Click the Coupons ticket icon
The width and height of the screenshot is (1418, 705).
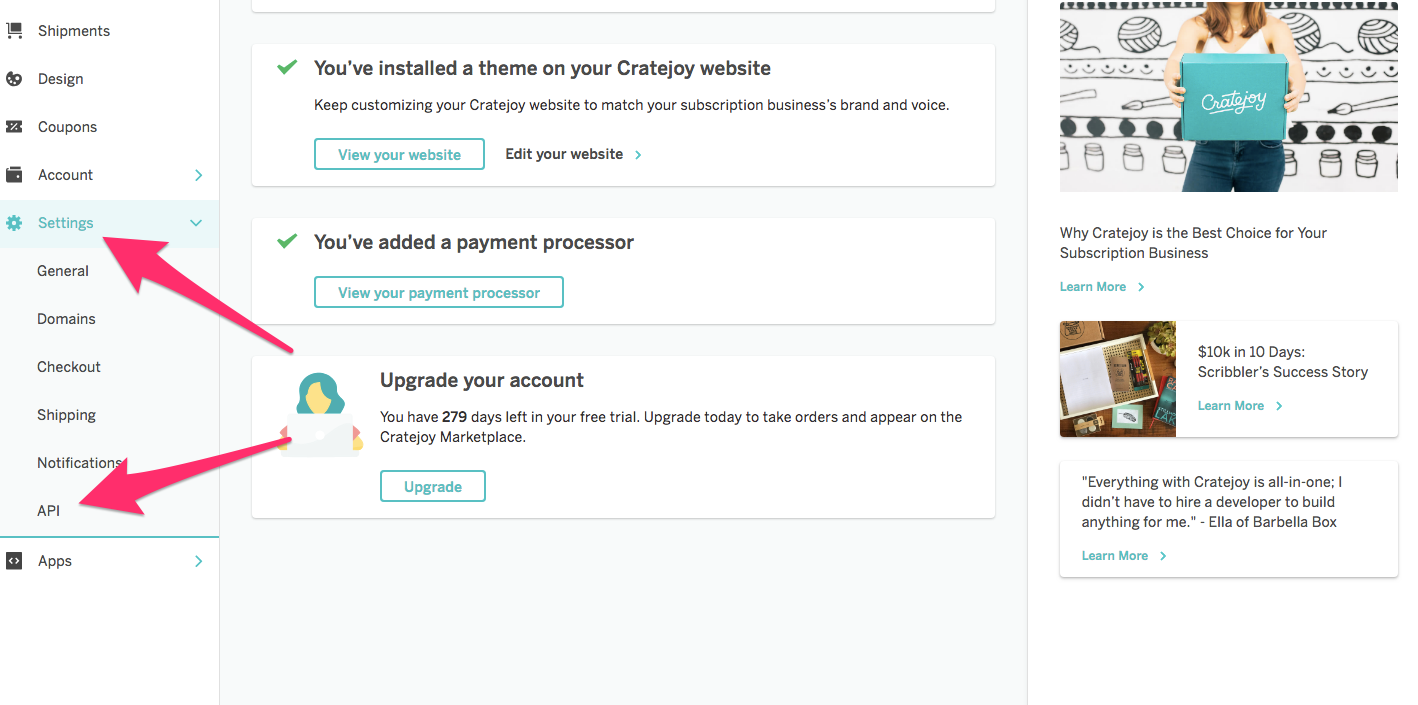click(x=14, y=127)
